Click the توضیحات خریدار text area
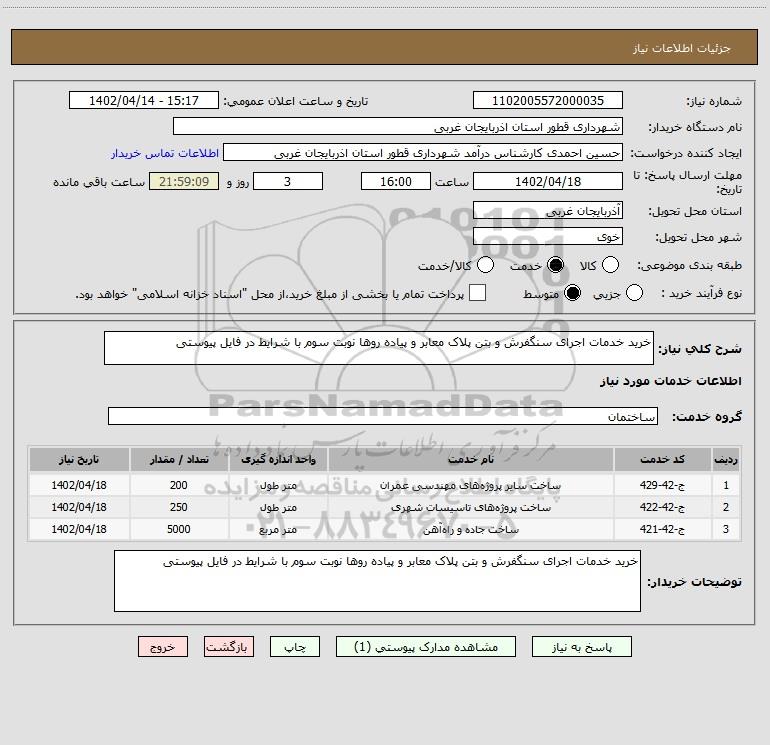Screen dimensions: 770x745 coord(377,581)
